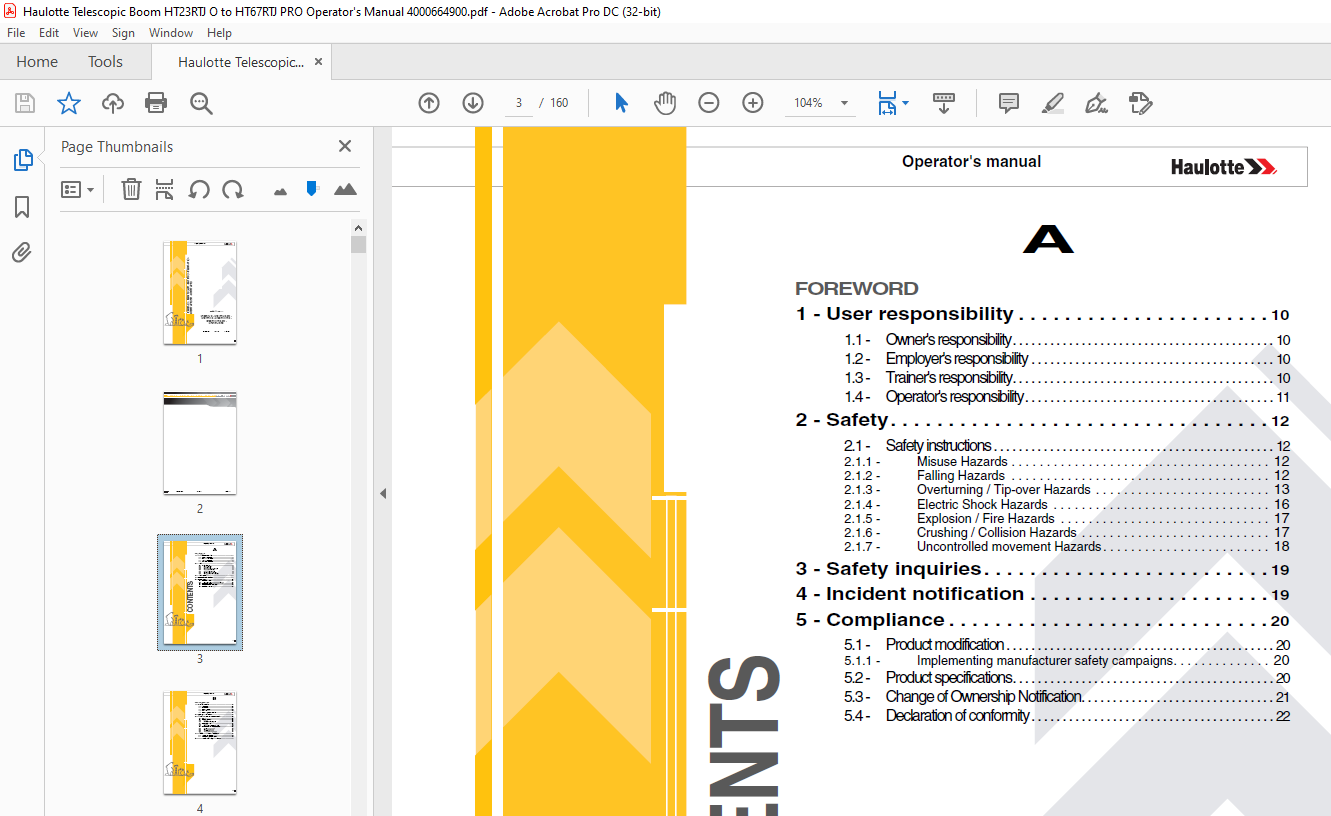Bookmark this file with the star icon
Viewport: 1331px width, 816px height.
pos(68,103)
